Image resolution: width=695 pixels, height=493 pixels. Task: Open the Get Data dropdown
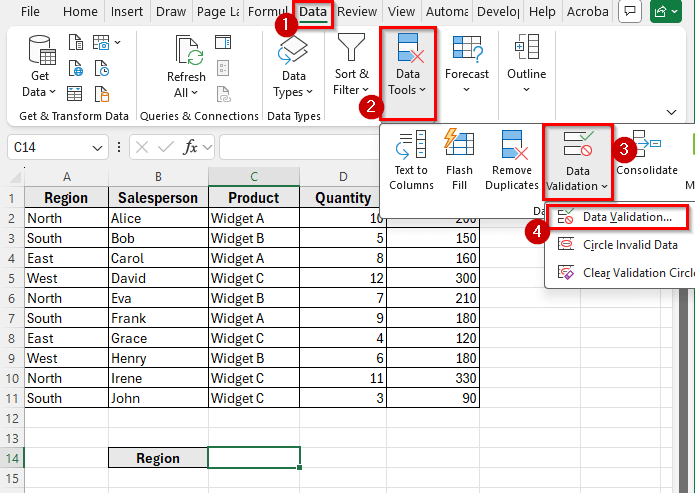[x=39, y=67]
